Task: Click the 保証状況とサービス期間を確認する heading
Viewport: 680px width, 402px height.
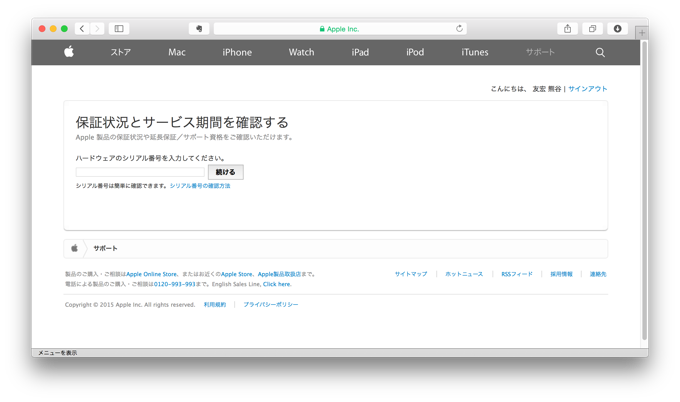Action: click(x=182, y=122)
